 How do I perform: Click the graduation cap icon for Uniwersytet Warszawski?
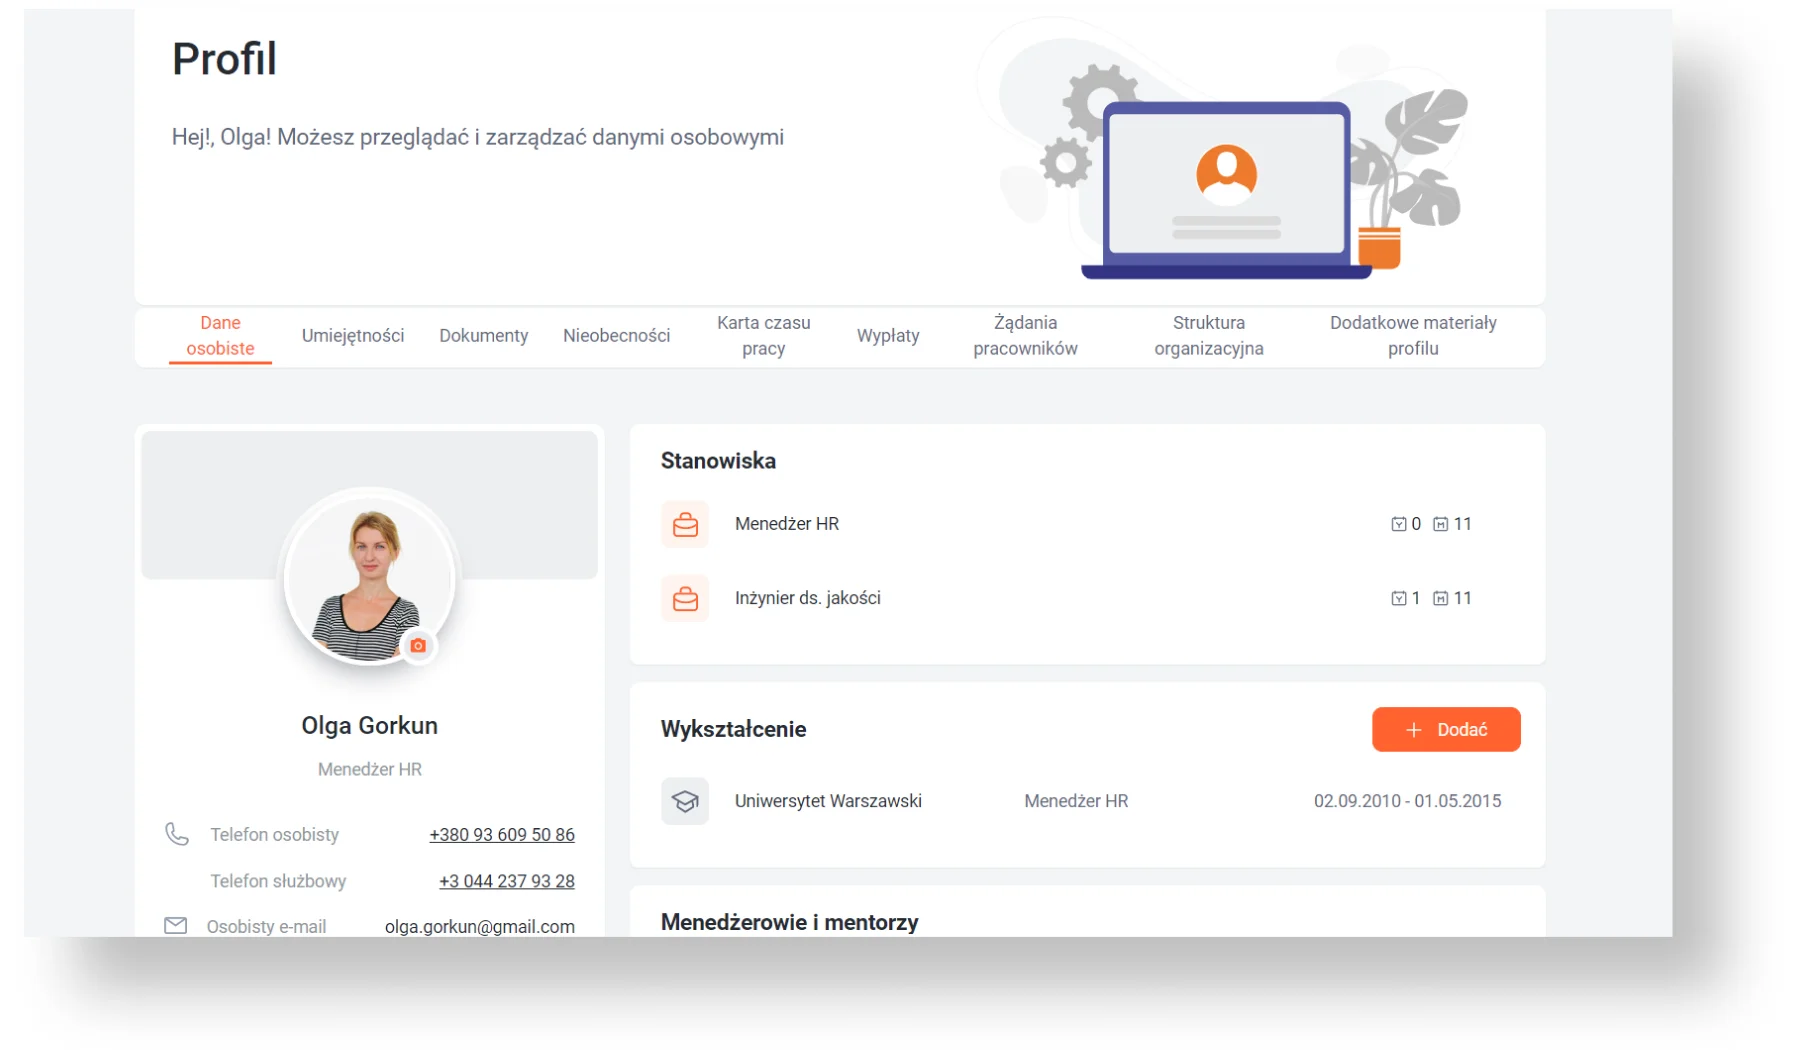[685, 801]
